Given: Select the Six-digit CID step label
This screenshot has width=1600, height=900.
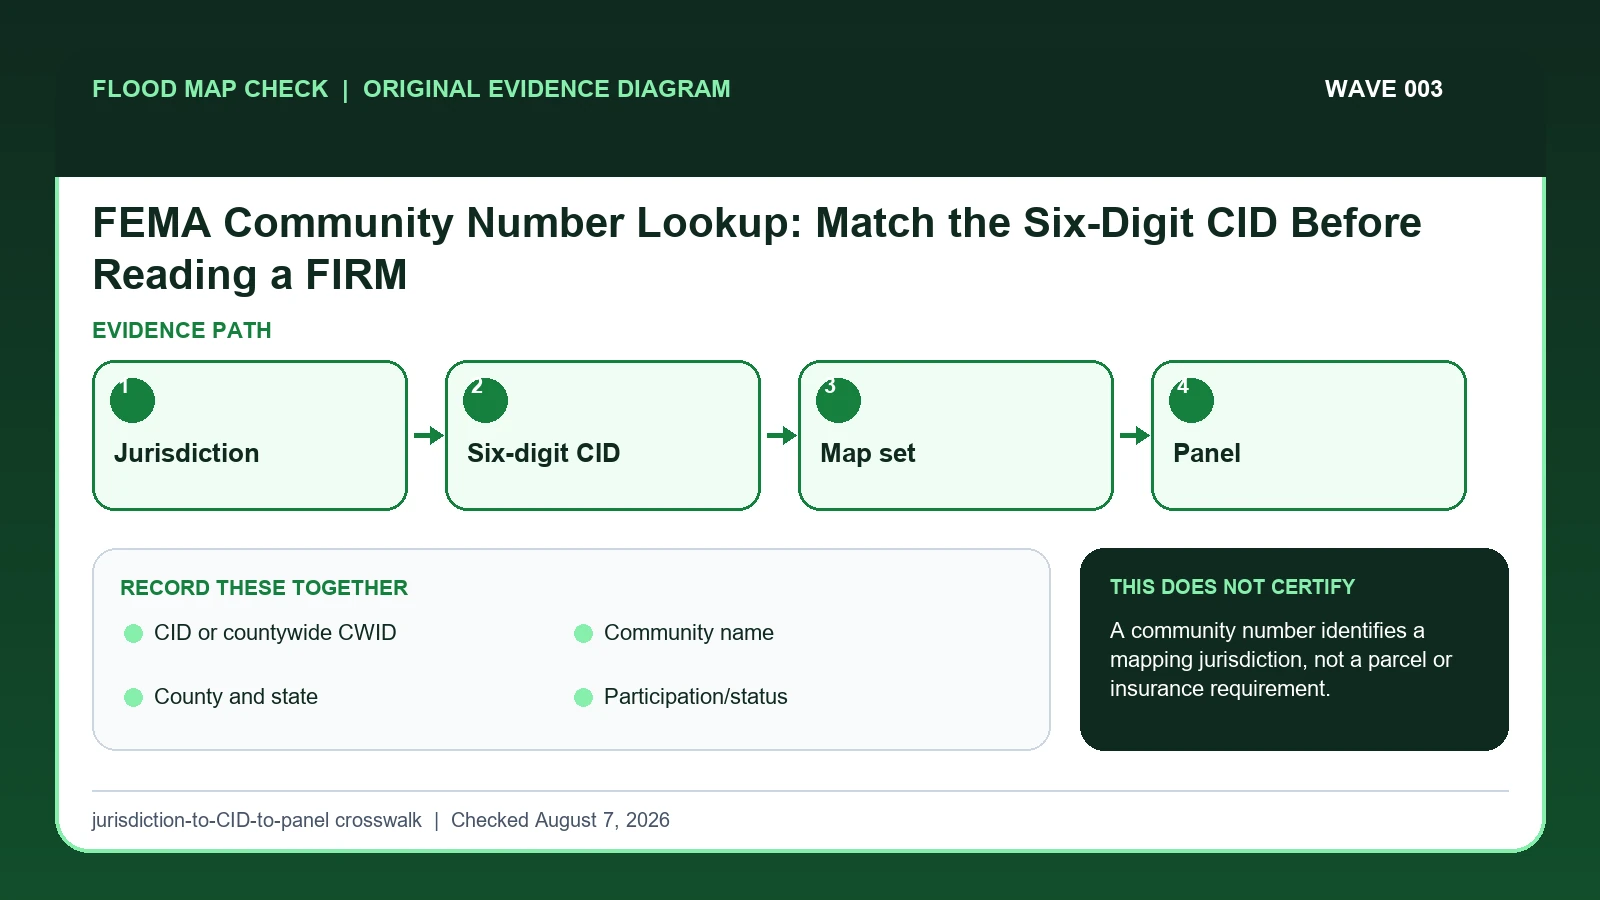Looking at the screenshot, I should pyautogui.click(x=543, y=453).
